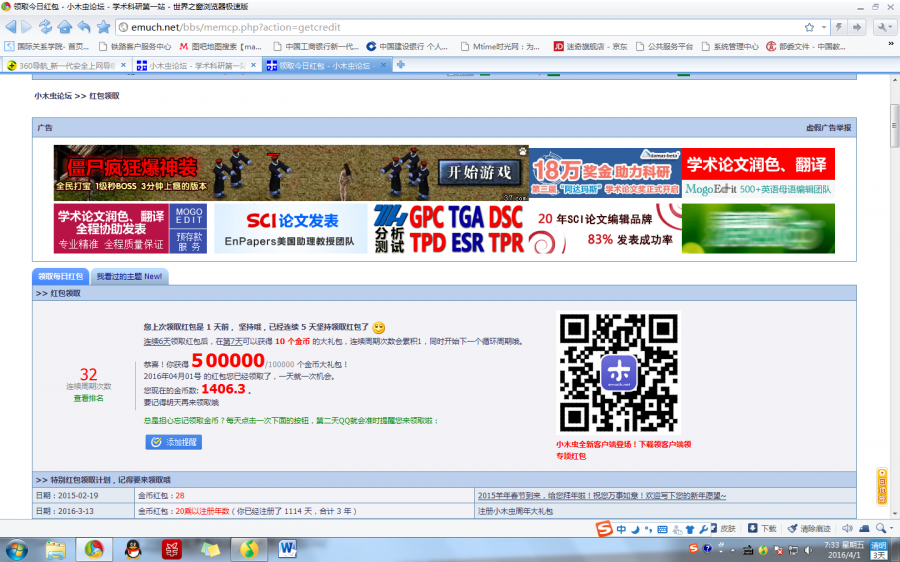Open QQ penguin taskbar icon
This screenshot has width=900, height=562.
pyautogui.click(x=133, y=550)
